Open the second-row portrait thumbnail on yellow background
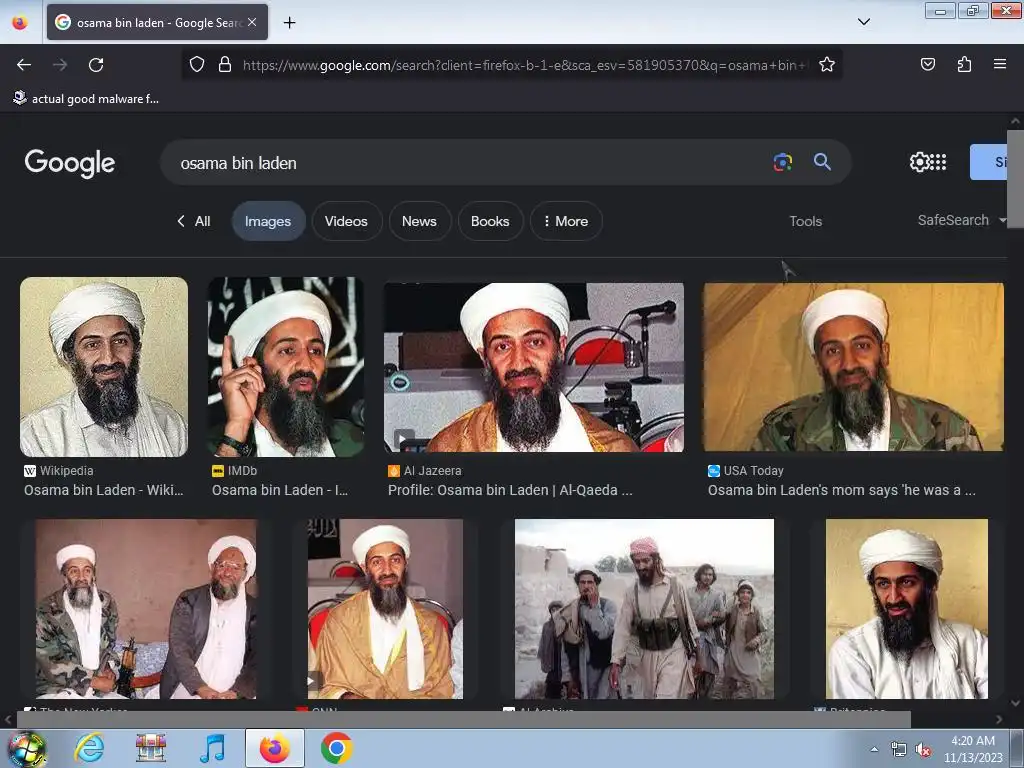 pyautogui.click(x=906, y=609)
